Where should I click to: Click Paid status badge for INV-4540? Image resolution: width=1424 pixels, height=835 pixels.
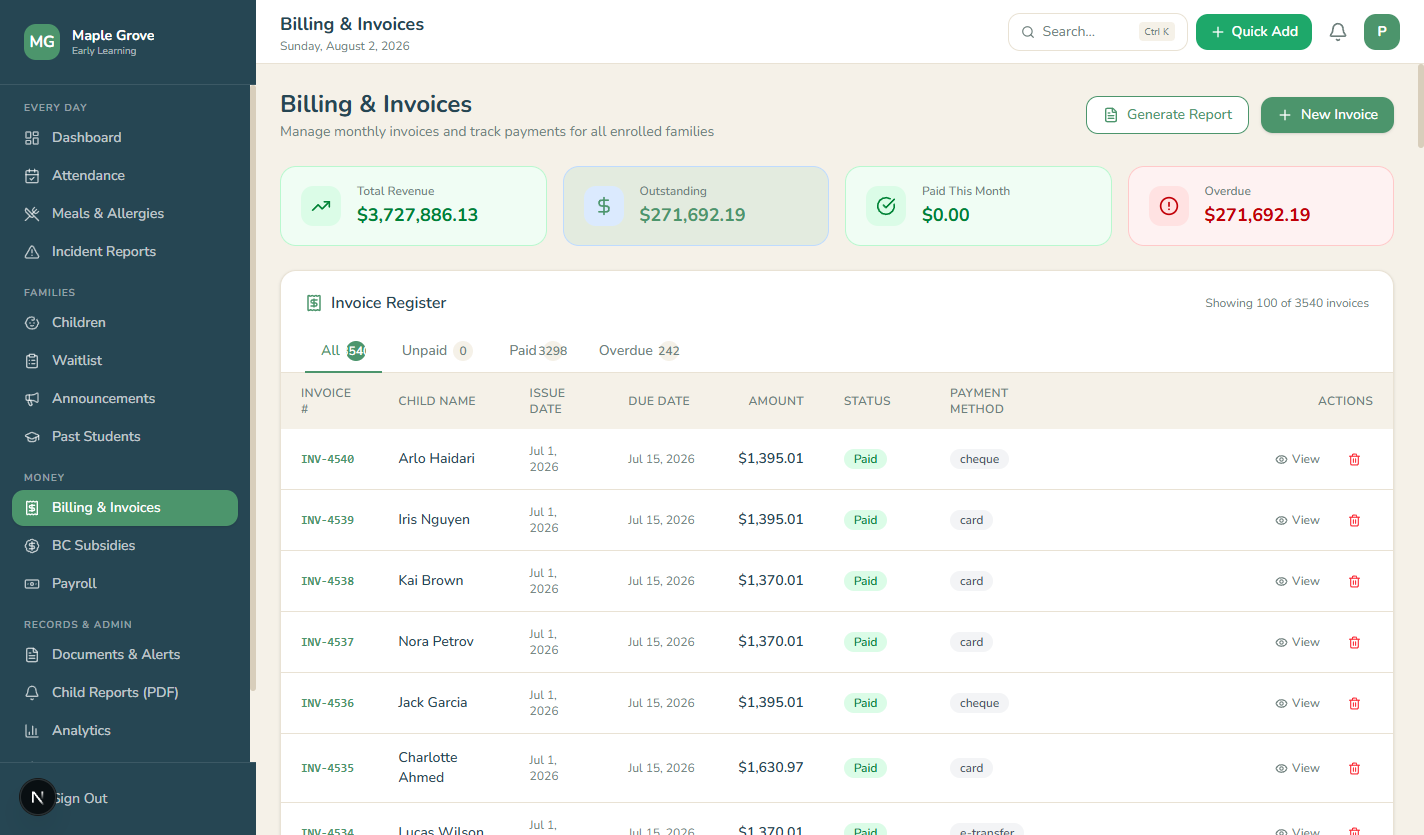865,460
